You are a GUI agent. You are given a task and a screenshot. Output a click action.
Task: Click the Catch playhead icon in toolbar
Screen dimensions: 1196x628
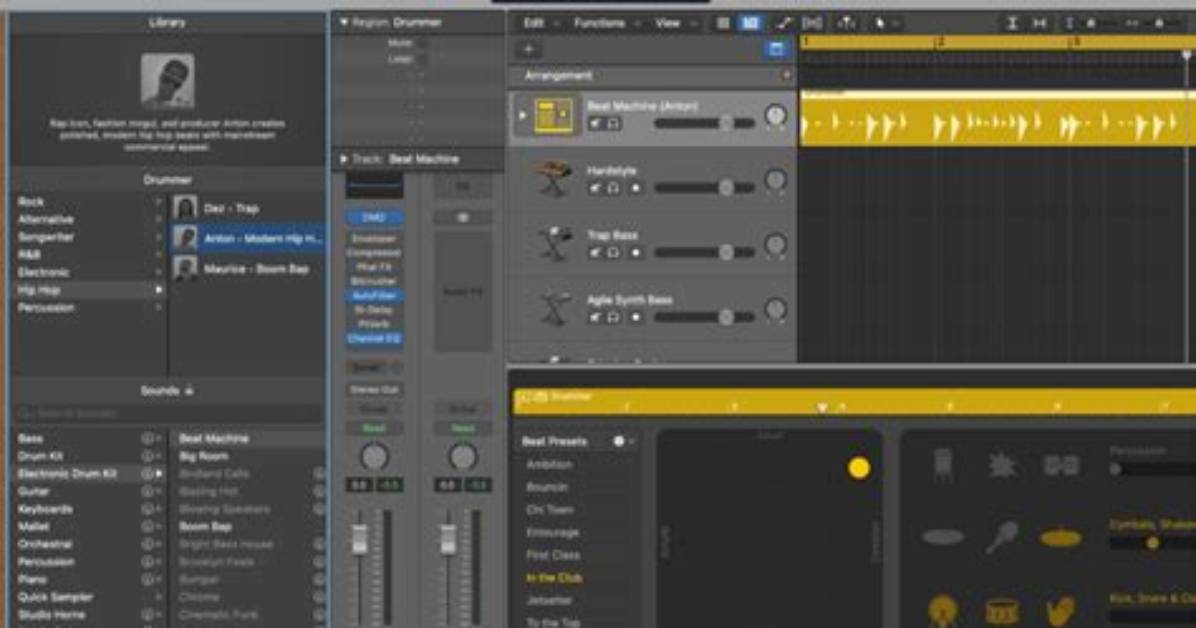pos(846,24)
